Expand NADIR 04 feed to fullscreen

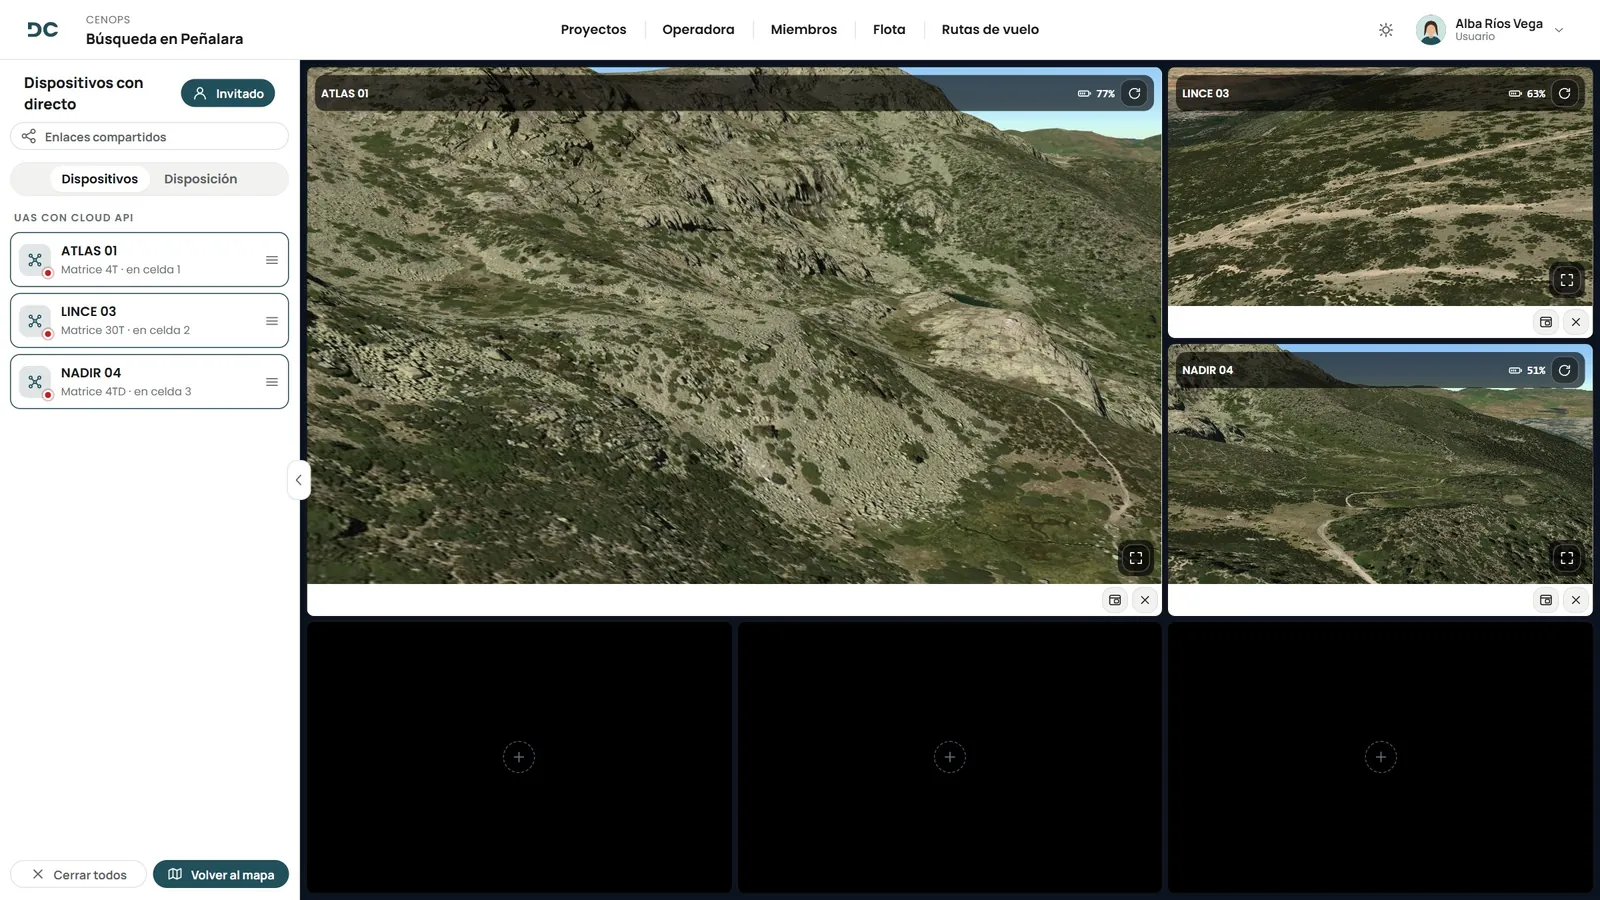coord(1567,558)
